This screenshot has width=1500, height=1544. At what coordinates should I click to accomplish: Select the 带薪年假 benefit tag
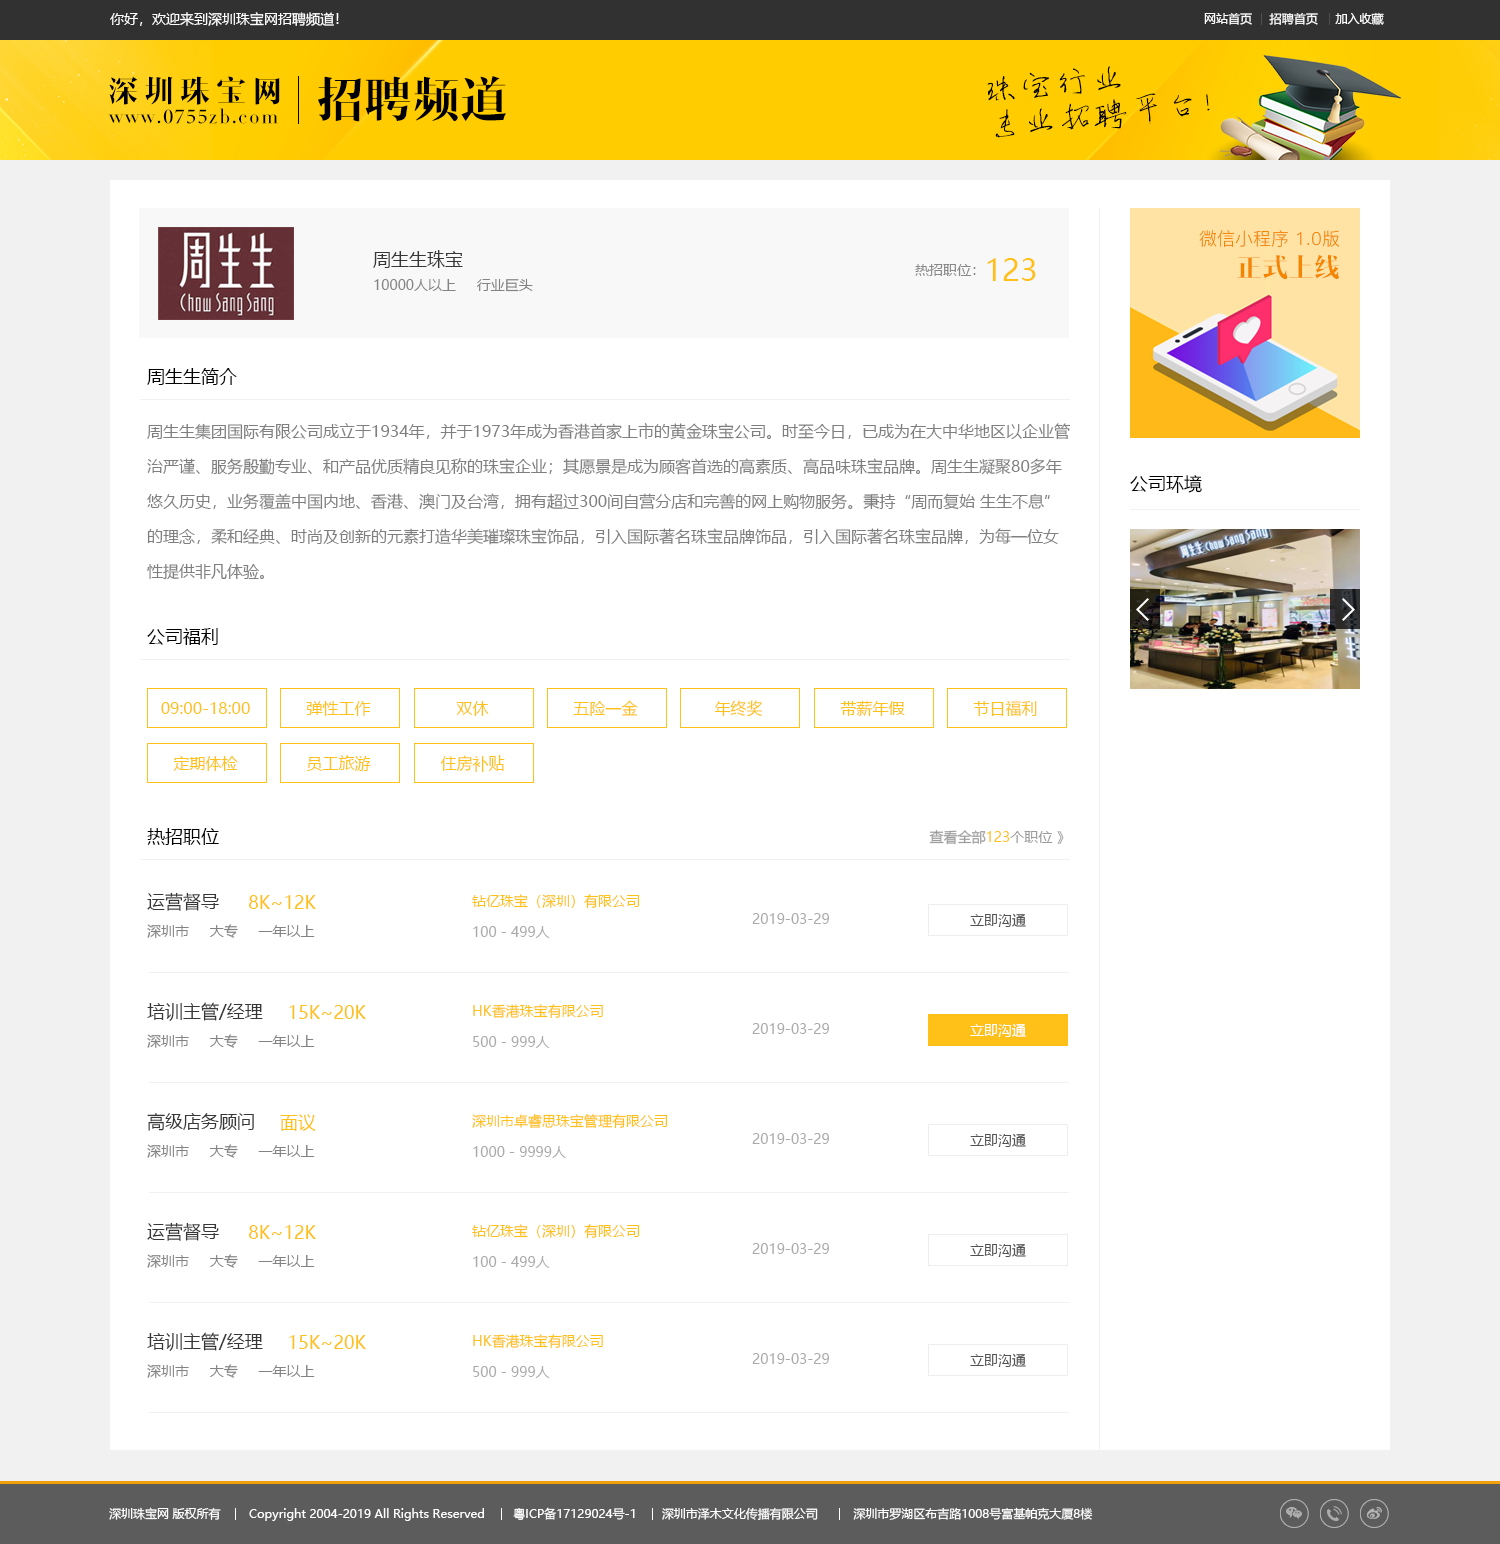(872, 708)
